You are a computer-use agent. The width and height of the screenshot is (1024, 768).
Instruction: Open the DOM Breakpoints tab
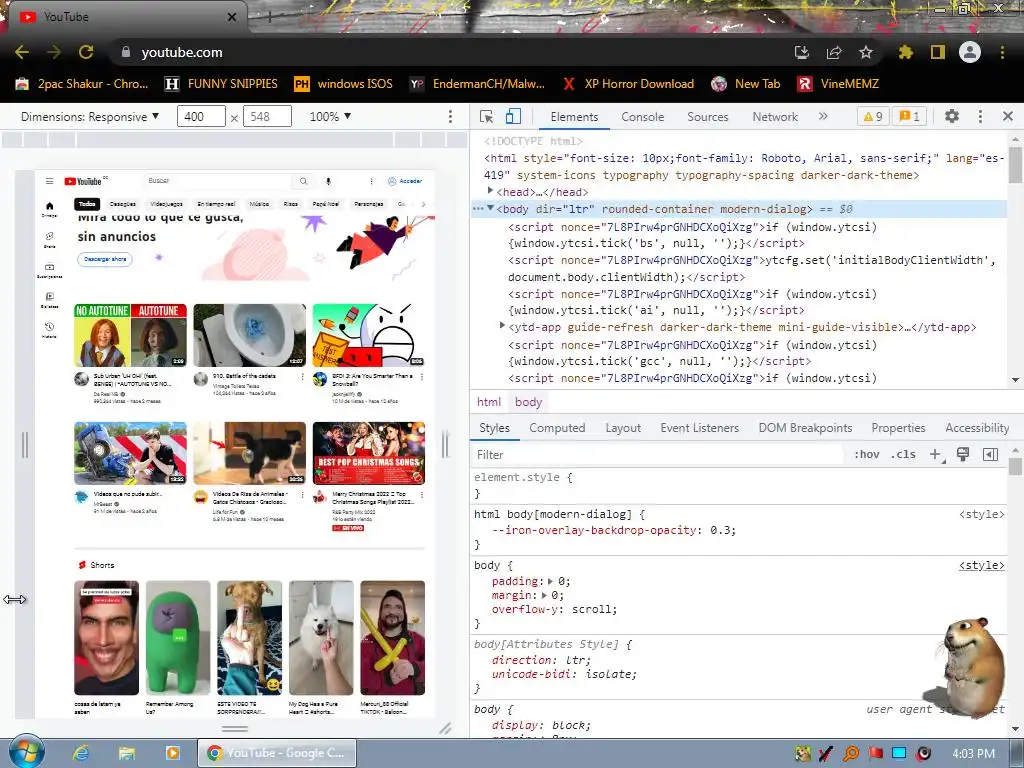pyautogui.click(x=805, y=428)
